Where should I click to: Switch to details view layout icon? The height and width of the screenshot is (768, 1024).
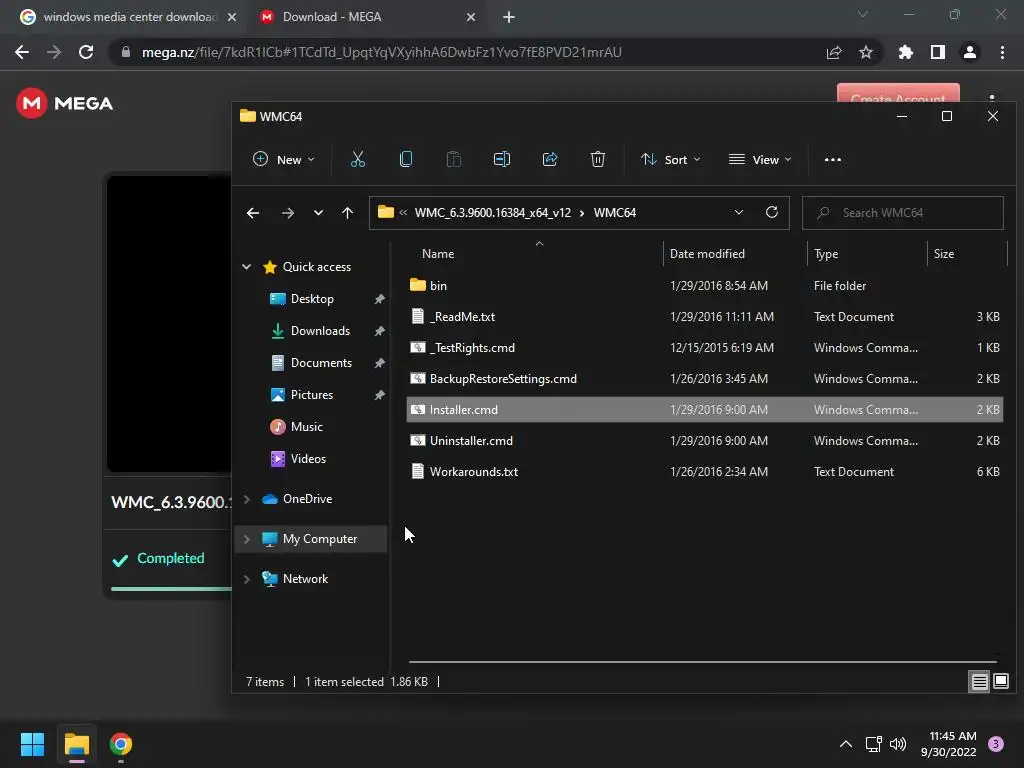[x=980, y=682]
